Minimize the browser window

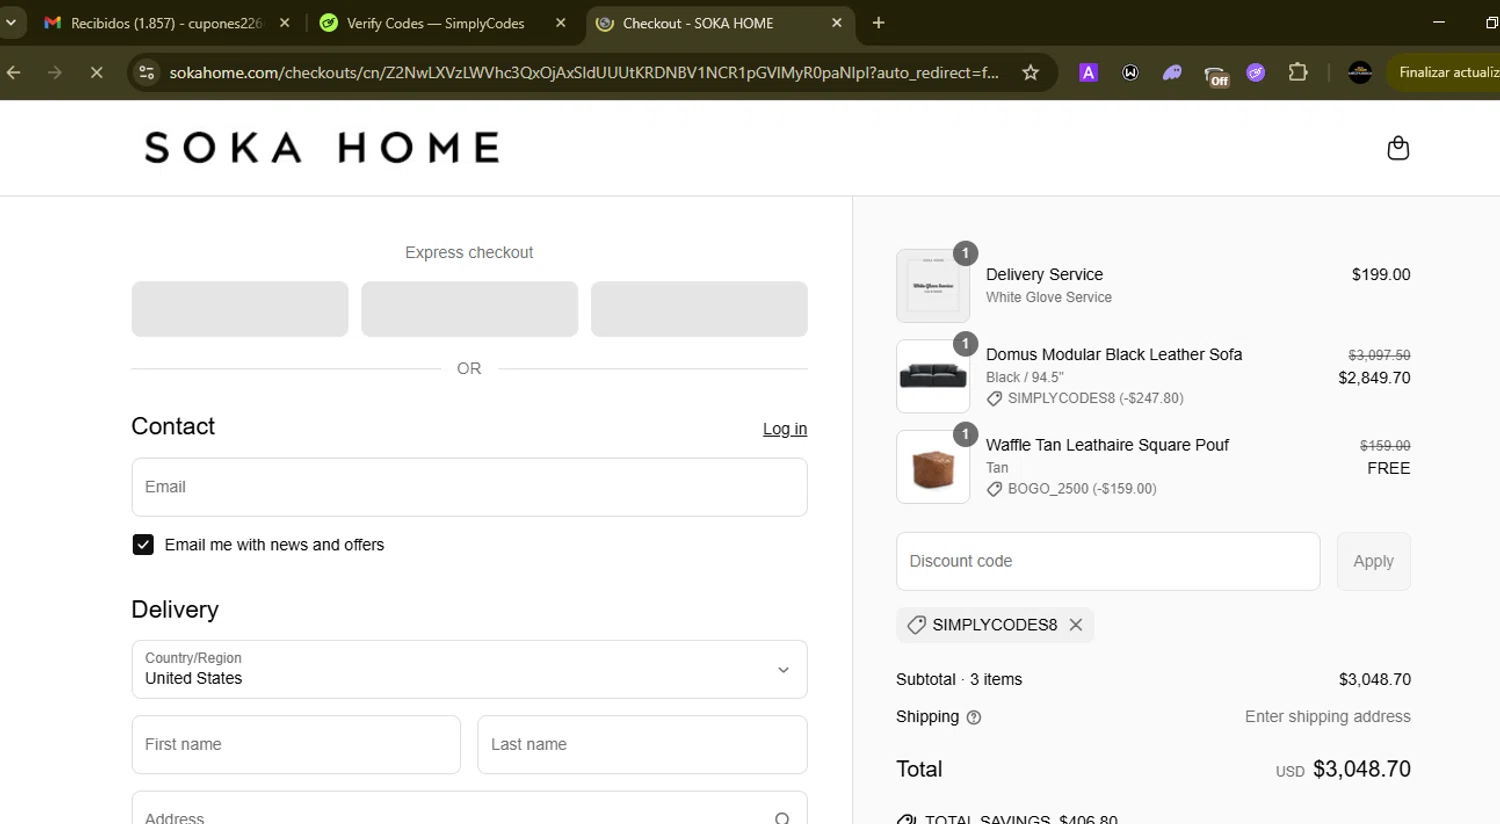[1439, 22]
